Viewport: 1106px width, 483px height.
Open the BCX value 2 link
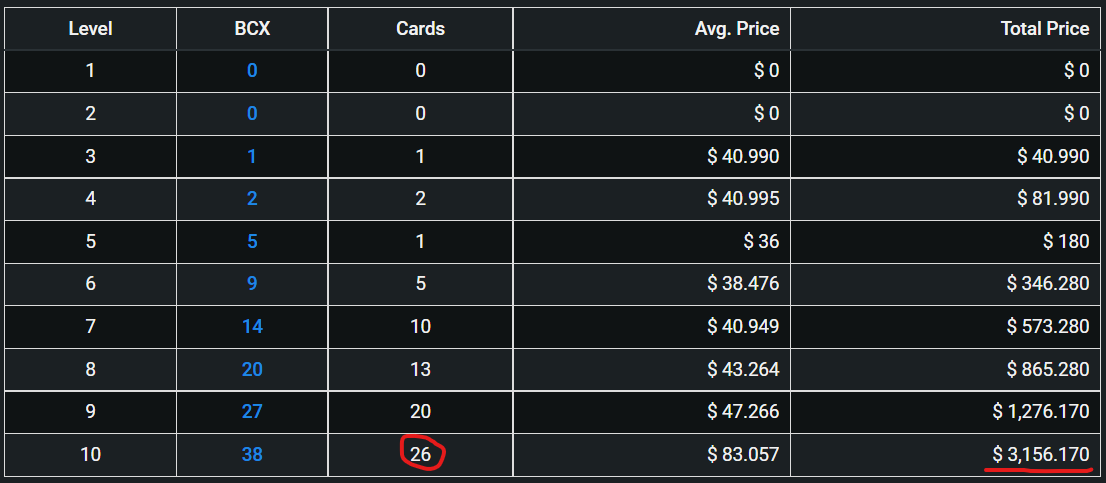[252, 199]
